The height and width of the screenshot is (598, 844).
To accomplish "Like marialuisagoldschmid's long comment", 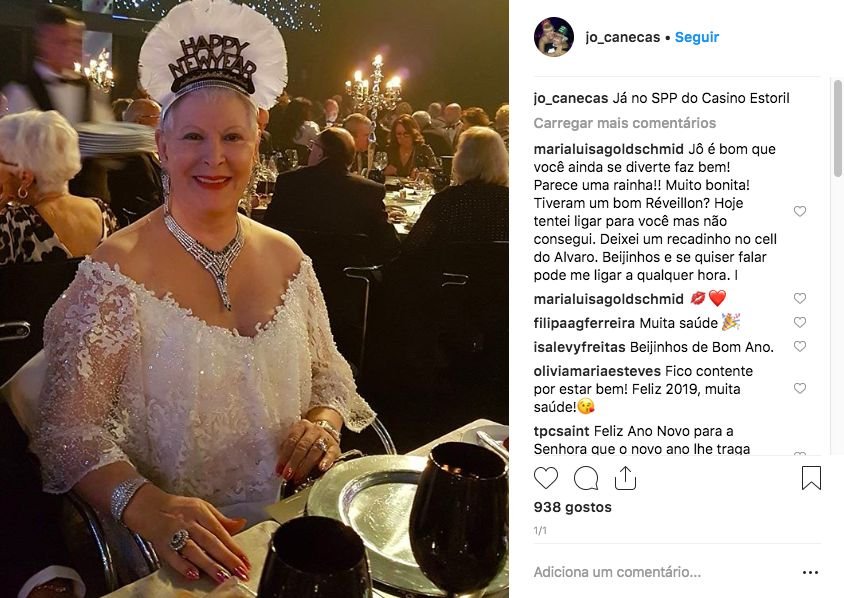I will (x=800, y=212).
